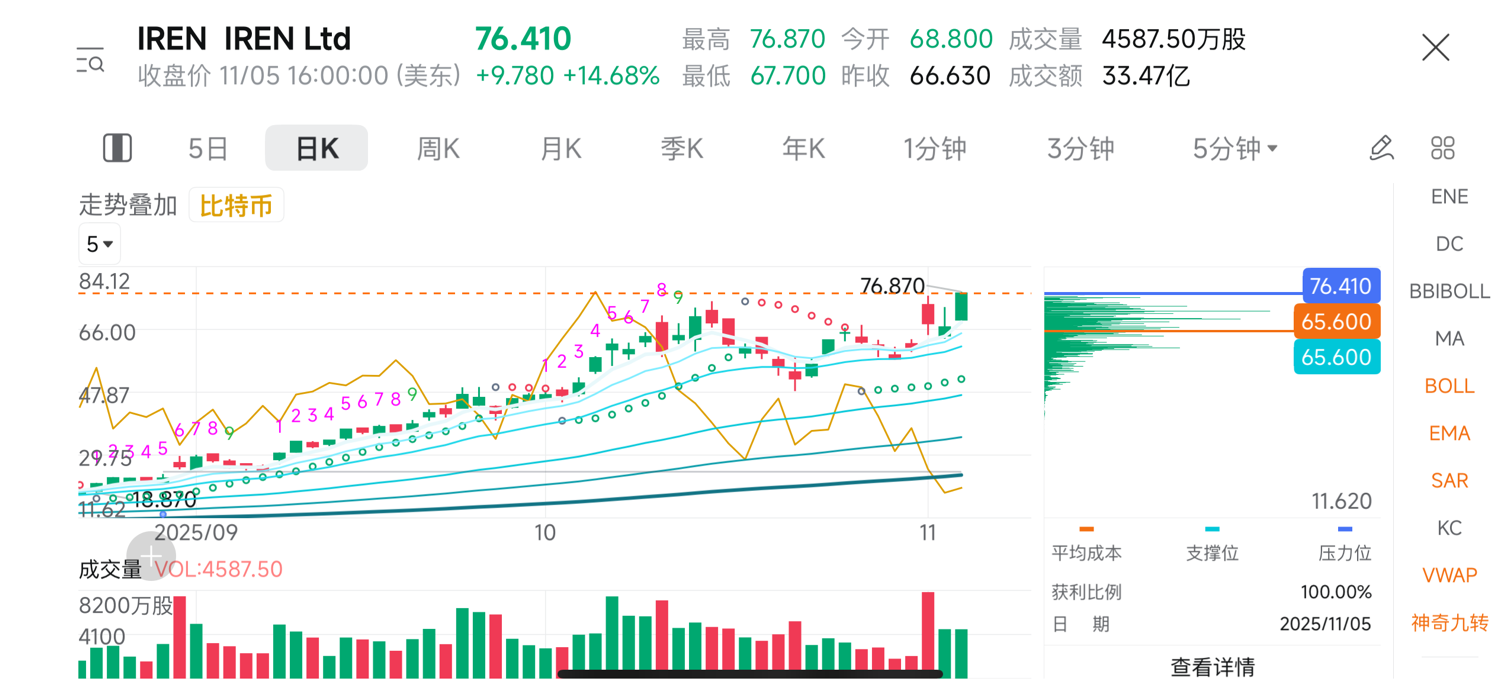Screen dimensions: 1500x693
Task: Click the cyan 65.600 support level label
Action: [x=1337, y=357]
